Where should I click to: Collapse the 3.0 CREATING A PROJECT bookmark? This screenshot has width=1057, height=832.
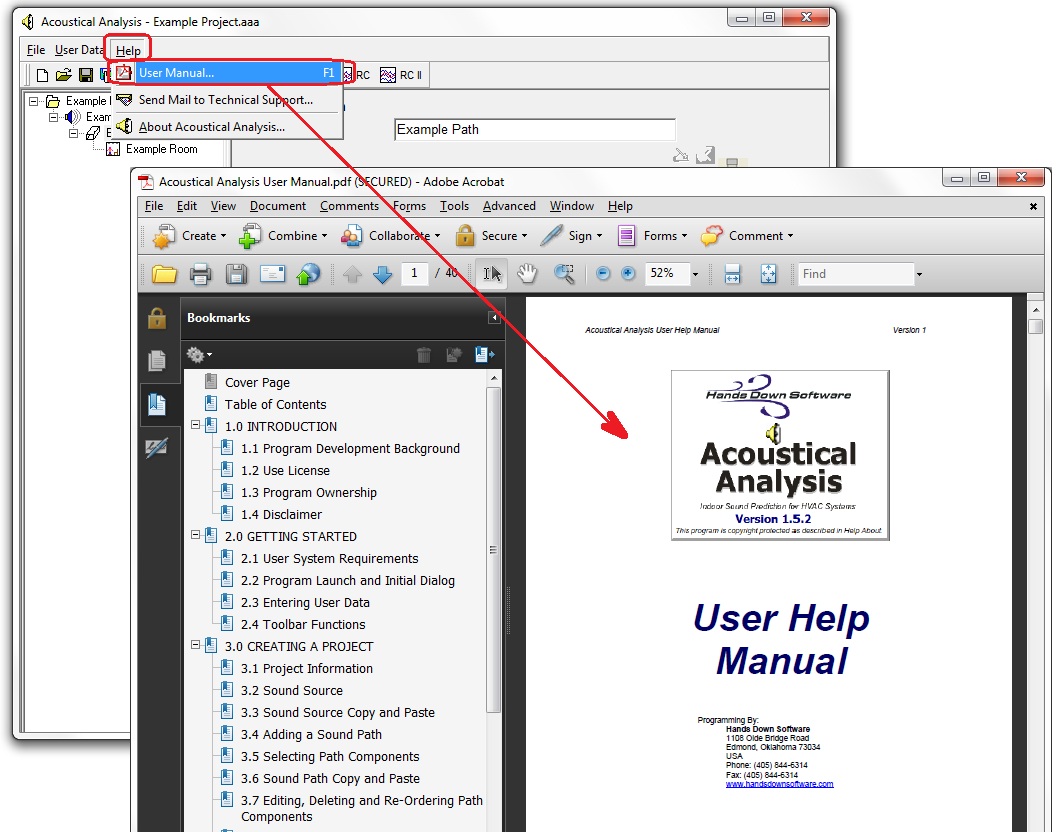195,645
